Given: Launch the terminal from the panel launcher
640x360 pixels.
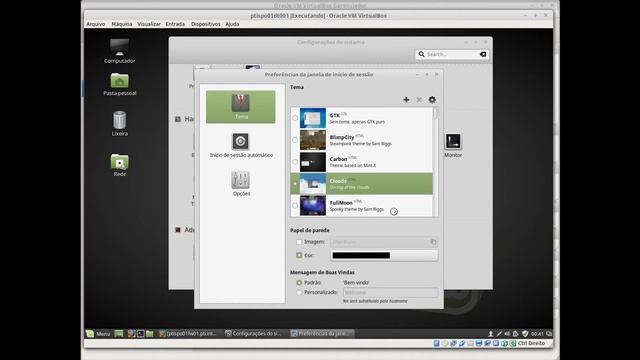Looking at the screenshot, I should tap(140, 334).
